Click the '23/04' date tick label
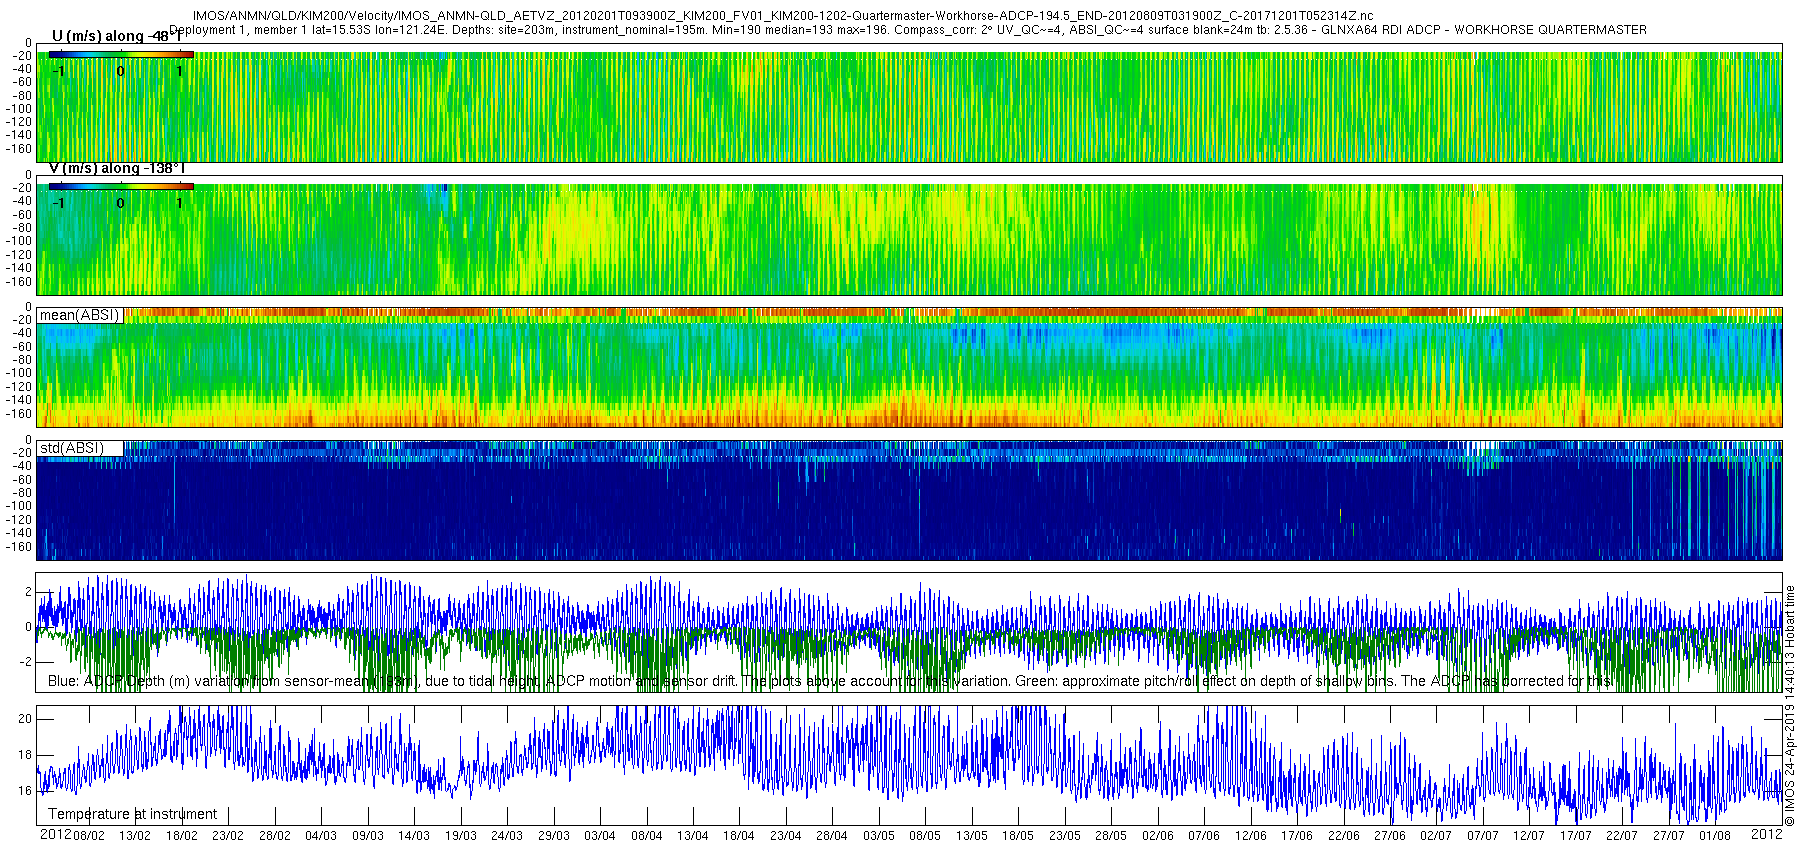1800x850 pixels. (x=786, y=836)
